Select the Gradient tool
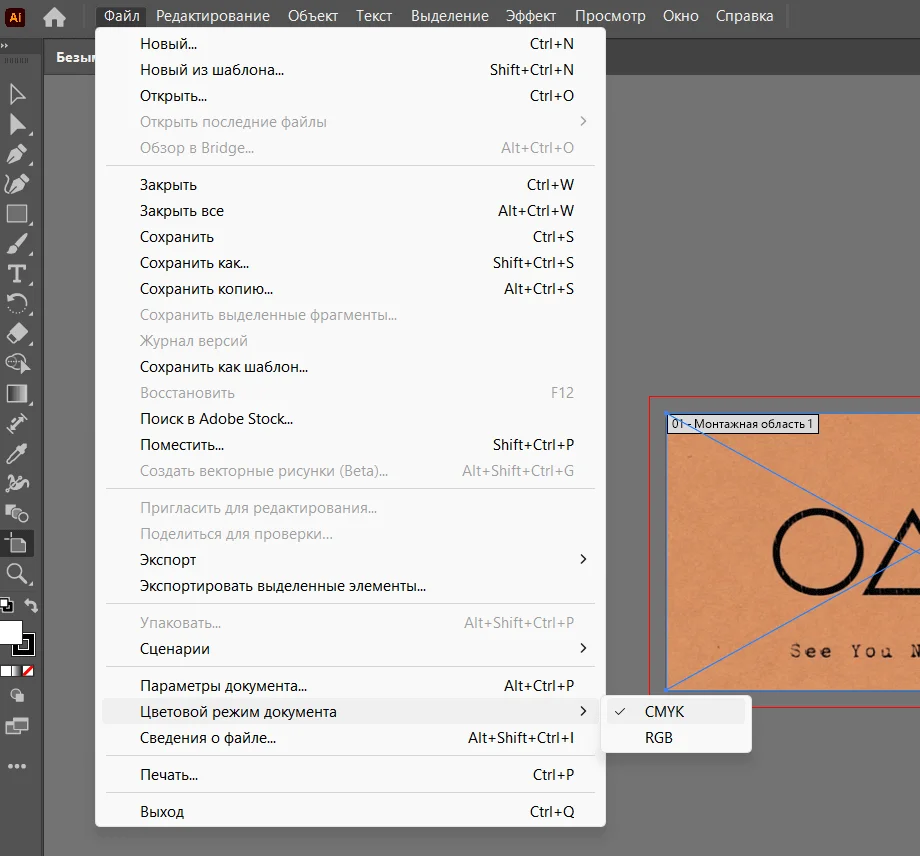This screenshot has height=856, width=920. (x=17, y=393)
